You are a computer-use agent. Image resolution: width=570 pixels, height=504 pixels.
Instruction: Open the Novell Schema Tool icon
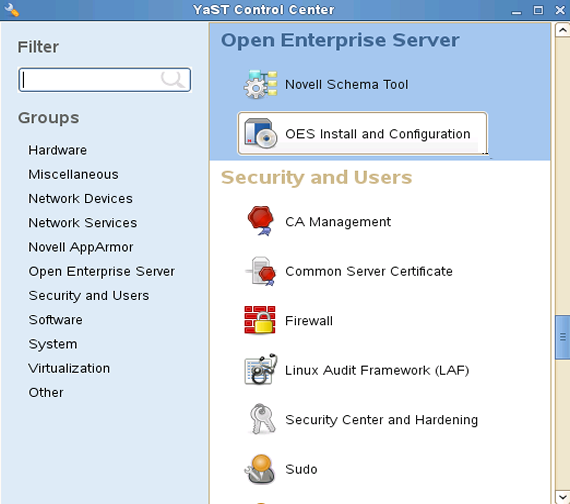coord(260,84)
